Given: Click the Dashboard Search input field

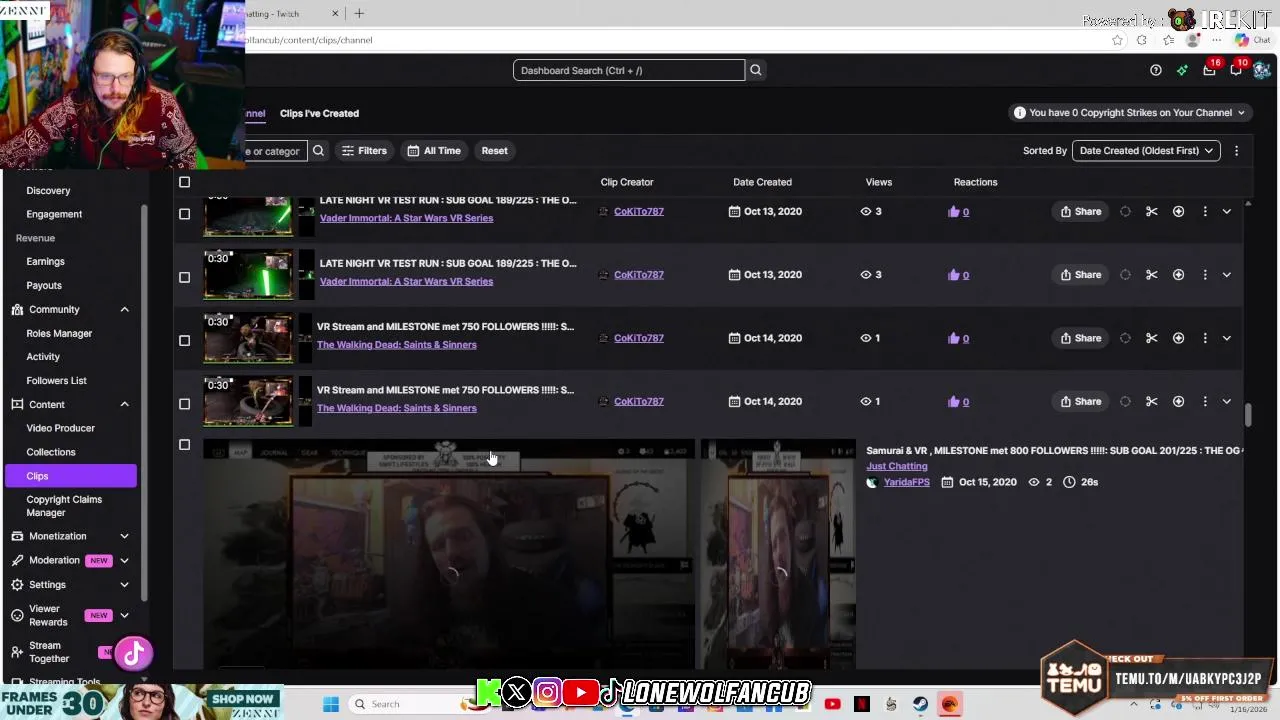Looking at the screenshot, I should point(629,70).
